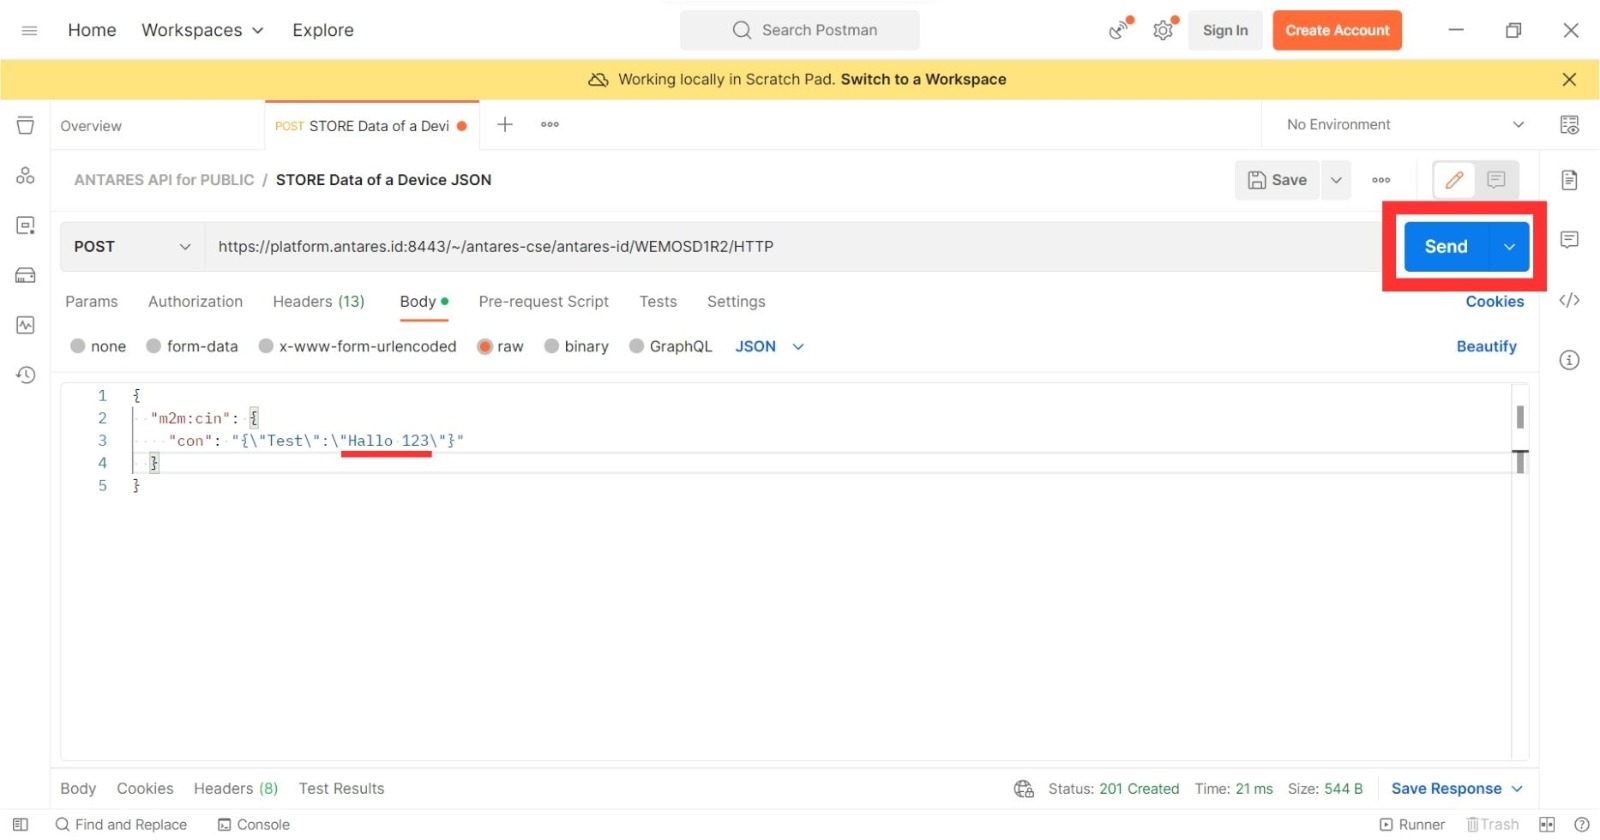Open Monitors icon in left sidebar
The image size is (1600, 840).
tap(25, 326)
